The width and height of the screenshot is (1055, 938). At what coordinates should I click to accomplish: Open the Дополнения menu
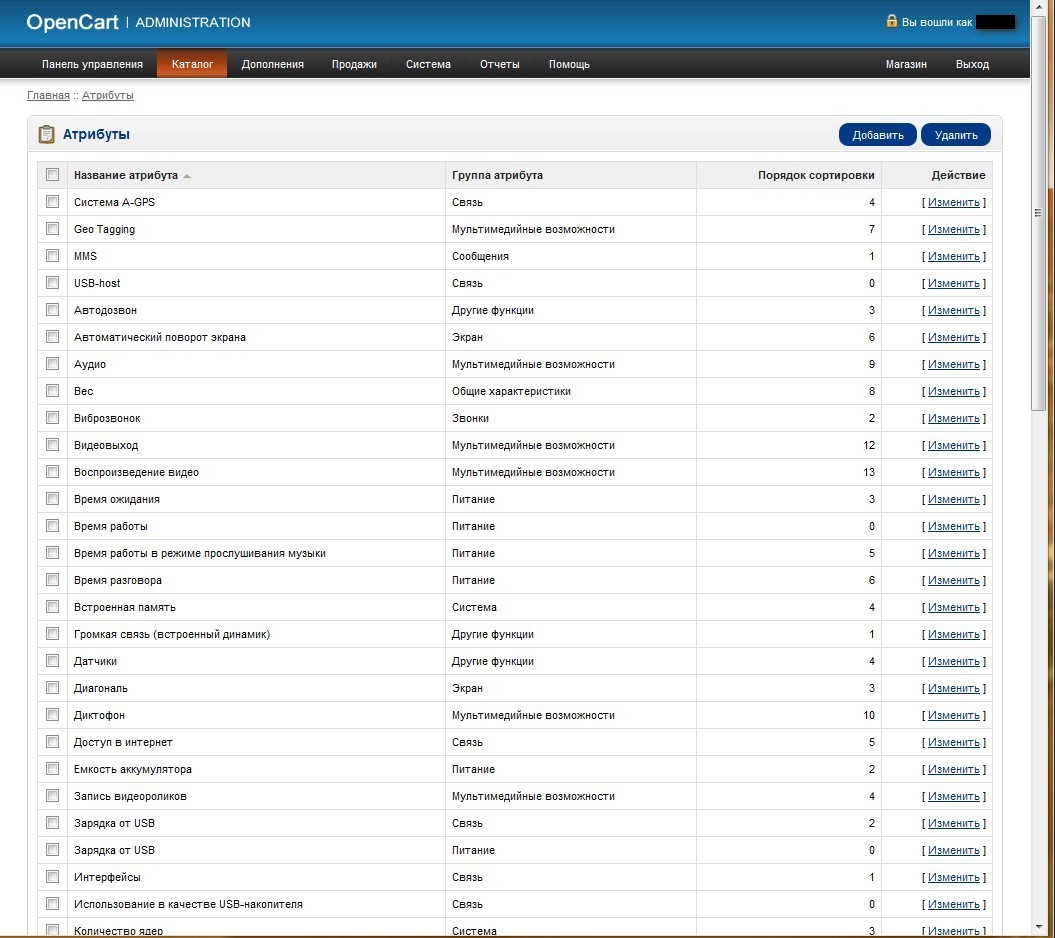[272, 64]
